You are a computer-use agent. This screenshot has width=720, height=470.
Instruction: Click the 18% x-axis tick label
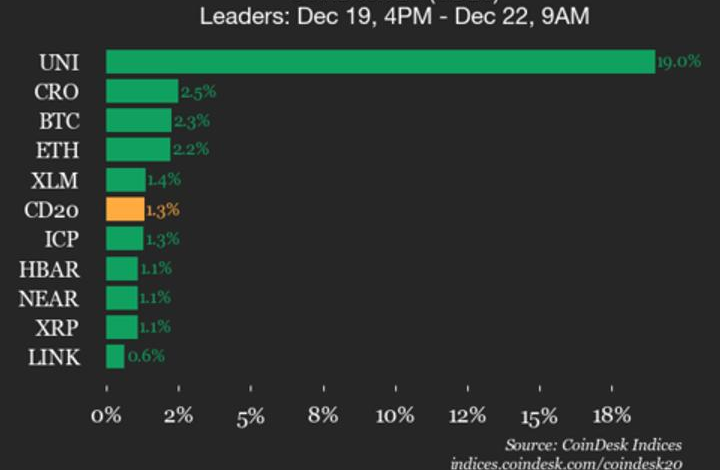tap(611, 417)
